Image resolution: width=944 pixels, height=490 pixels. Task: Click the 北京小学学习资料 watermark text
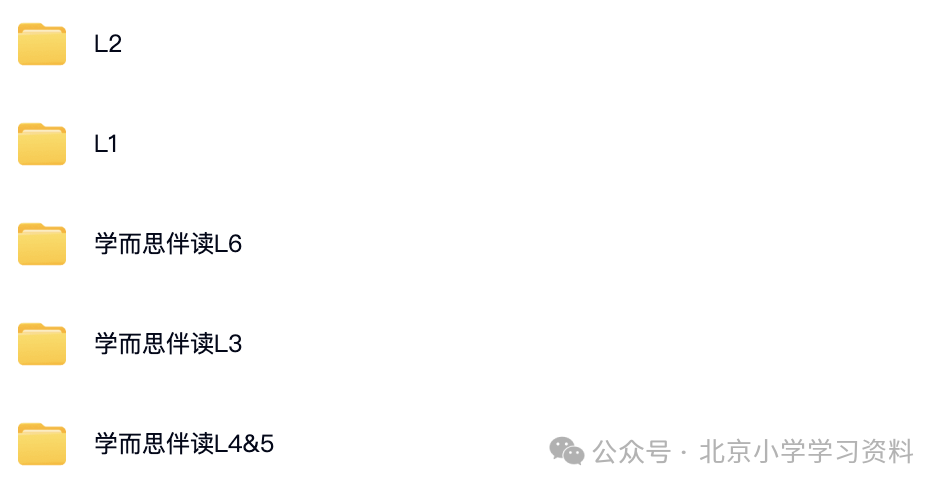806,451
